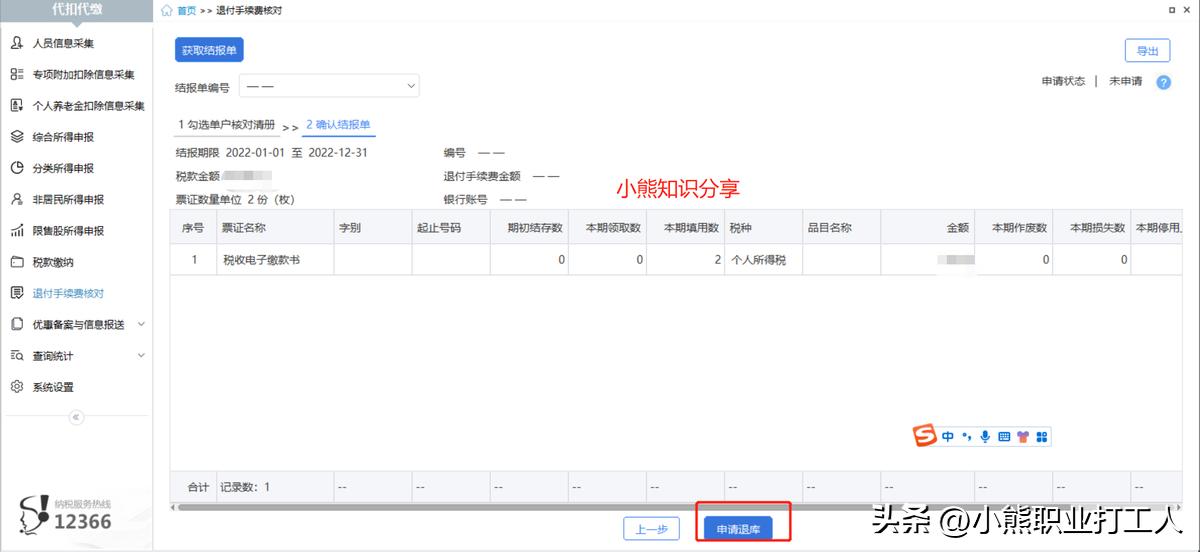Screen dimensions: 1200x552
Task: Click the home icon in breadcrumb
Action: (x=167, y=10)
